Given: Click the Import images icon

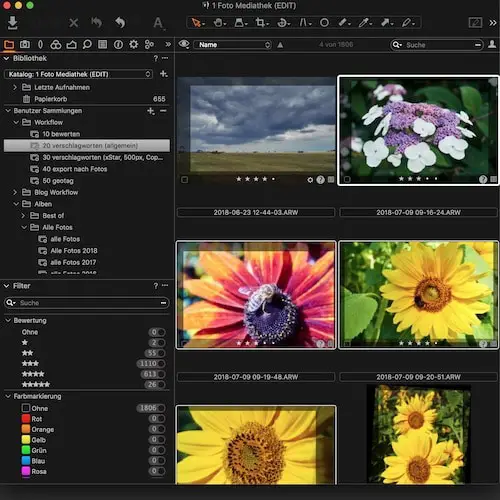Looking at the screenshot, I should tap(12, 23).
